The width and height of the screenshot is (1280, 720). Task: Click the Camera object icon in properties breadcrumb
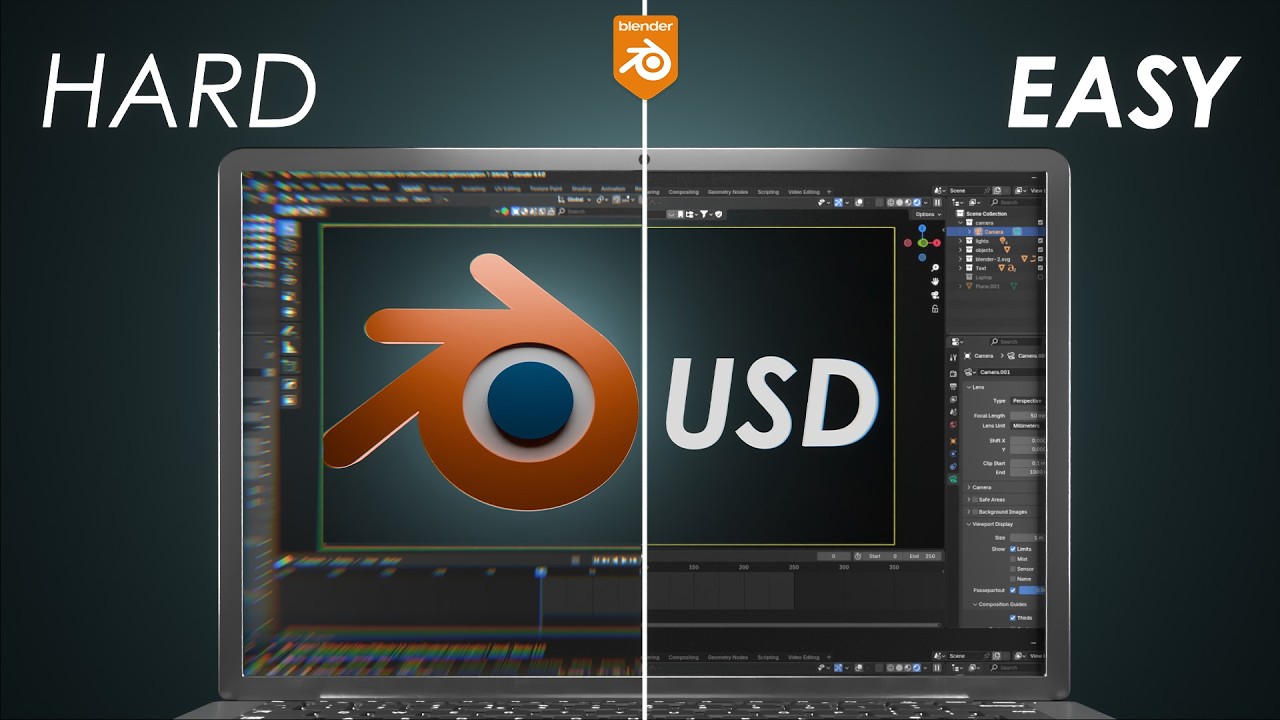point(967,356)
